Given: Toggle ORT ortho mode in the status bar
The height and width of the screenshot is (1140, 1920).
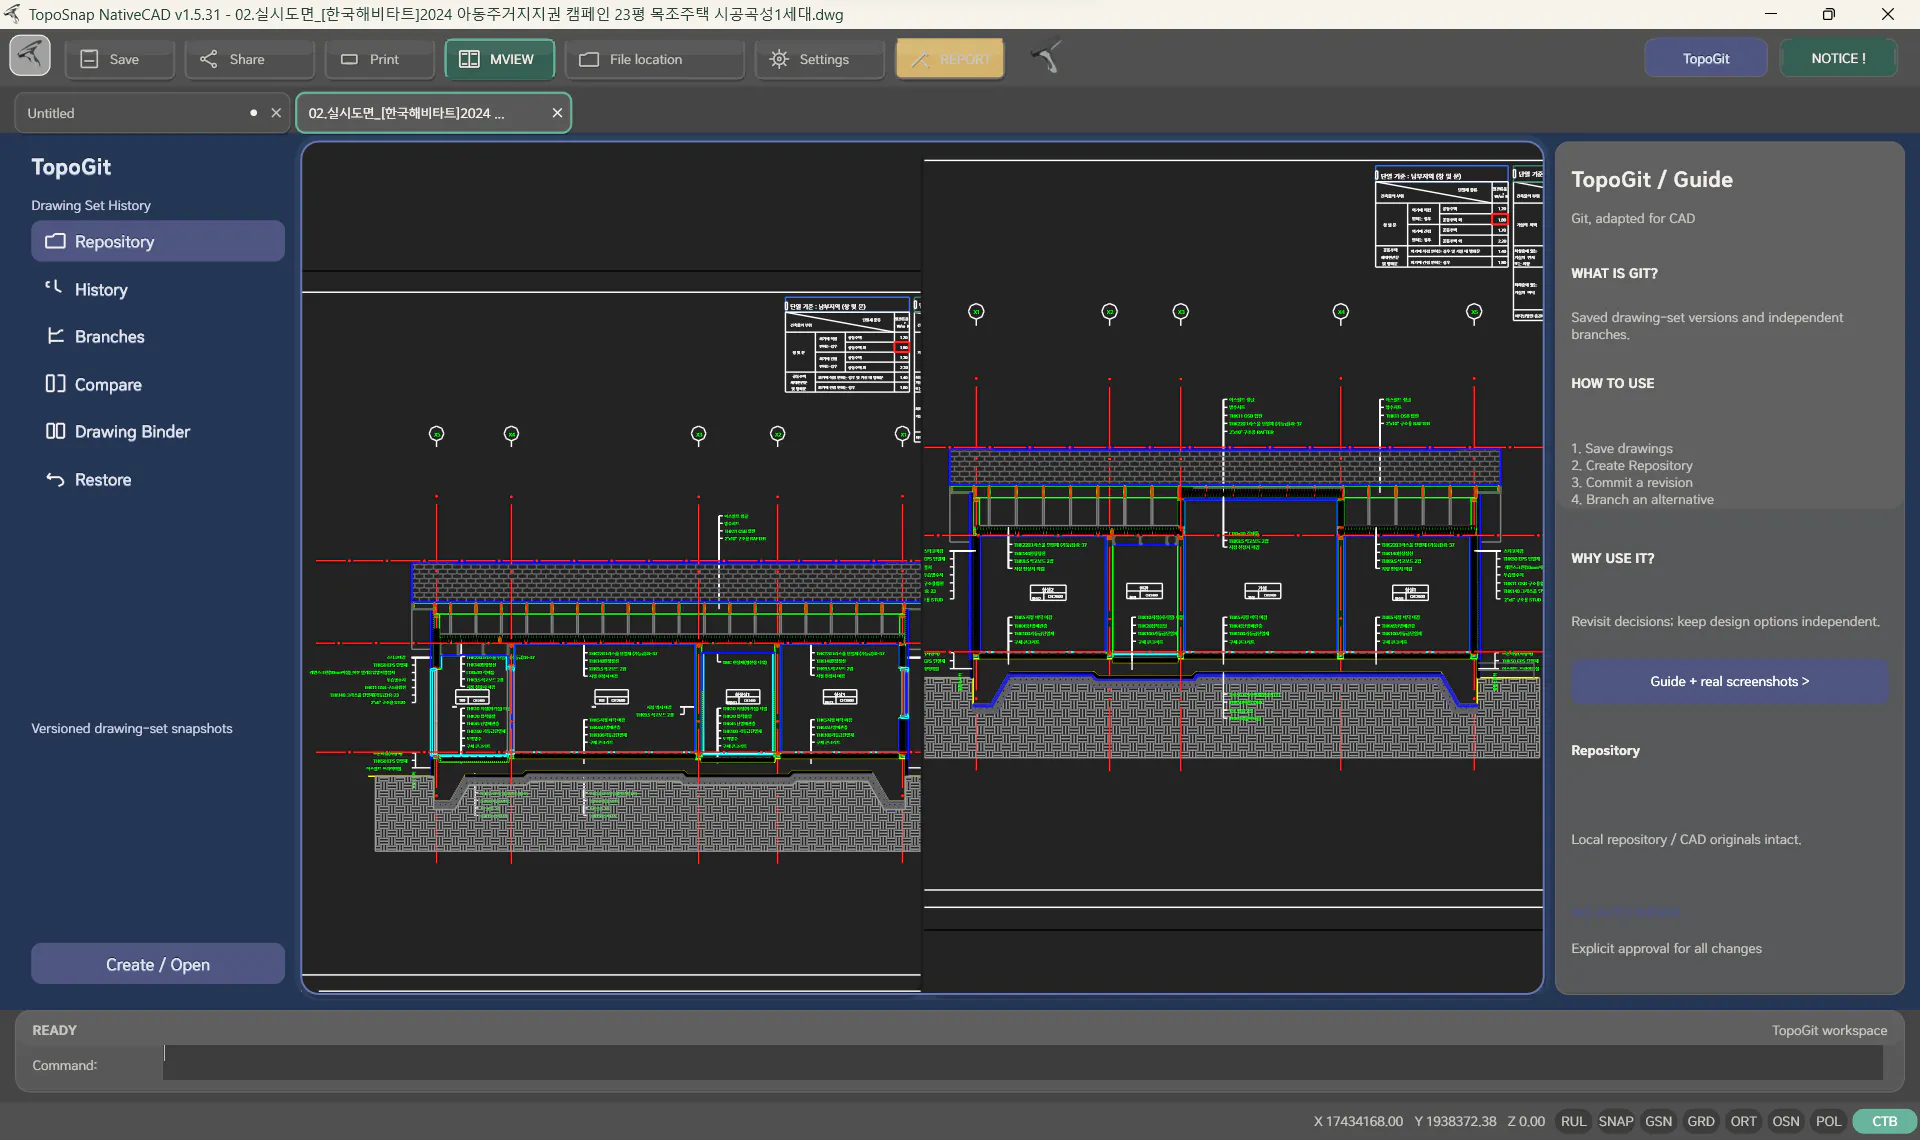Looking at the screenshot, I should [1743, 1121].
